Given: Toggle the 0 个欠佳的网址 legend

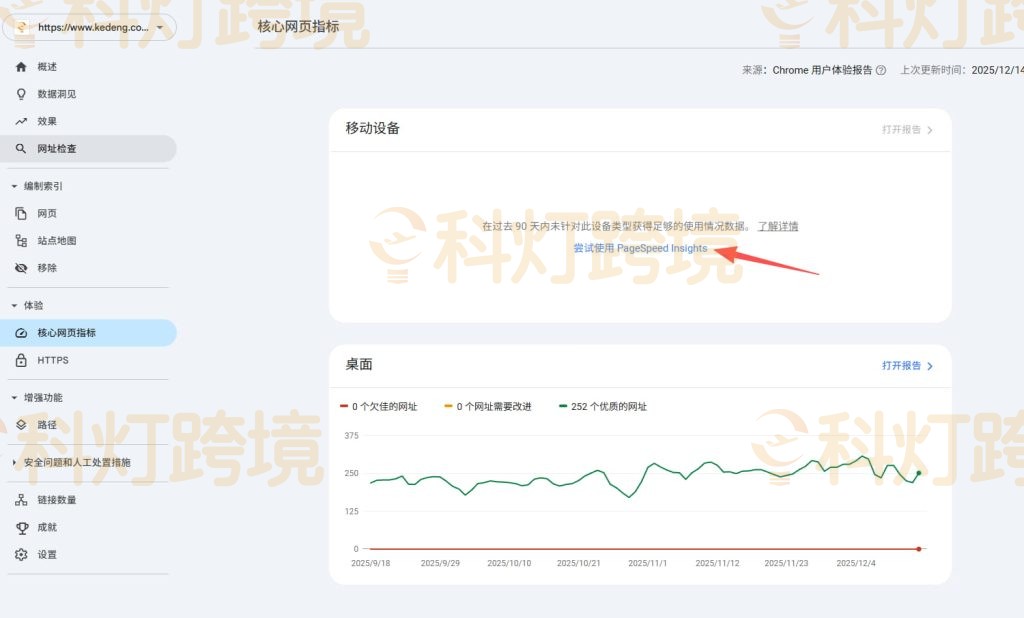Looking at the screenshot, I should click(379, 406).
